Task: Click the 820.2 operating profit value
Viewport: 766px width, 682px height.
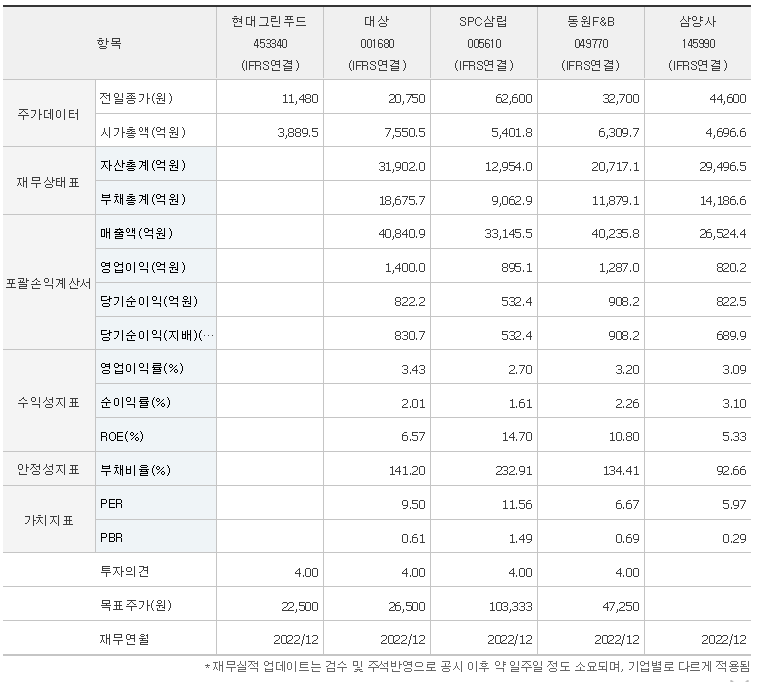Action: click(x=731, y=268)
